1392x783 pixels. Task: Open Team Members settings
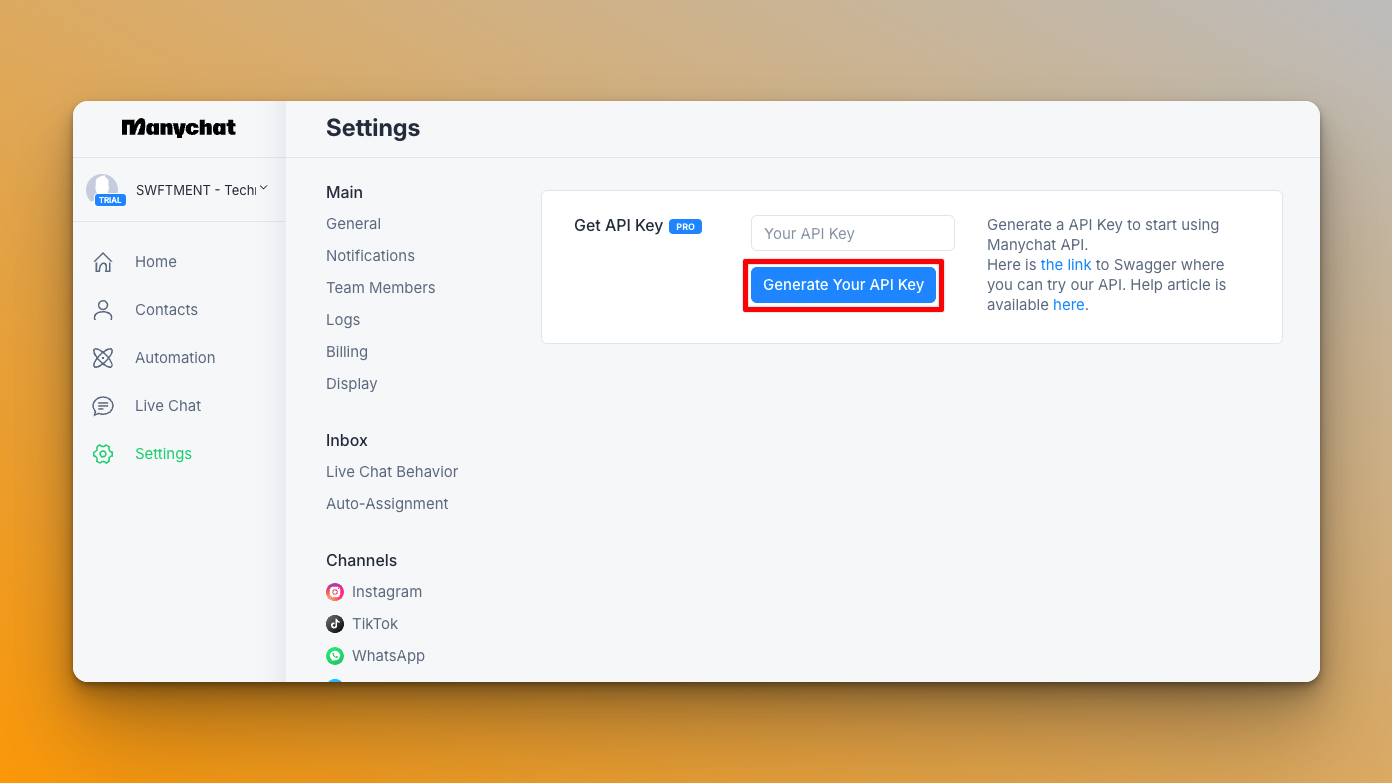[380, 288]
